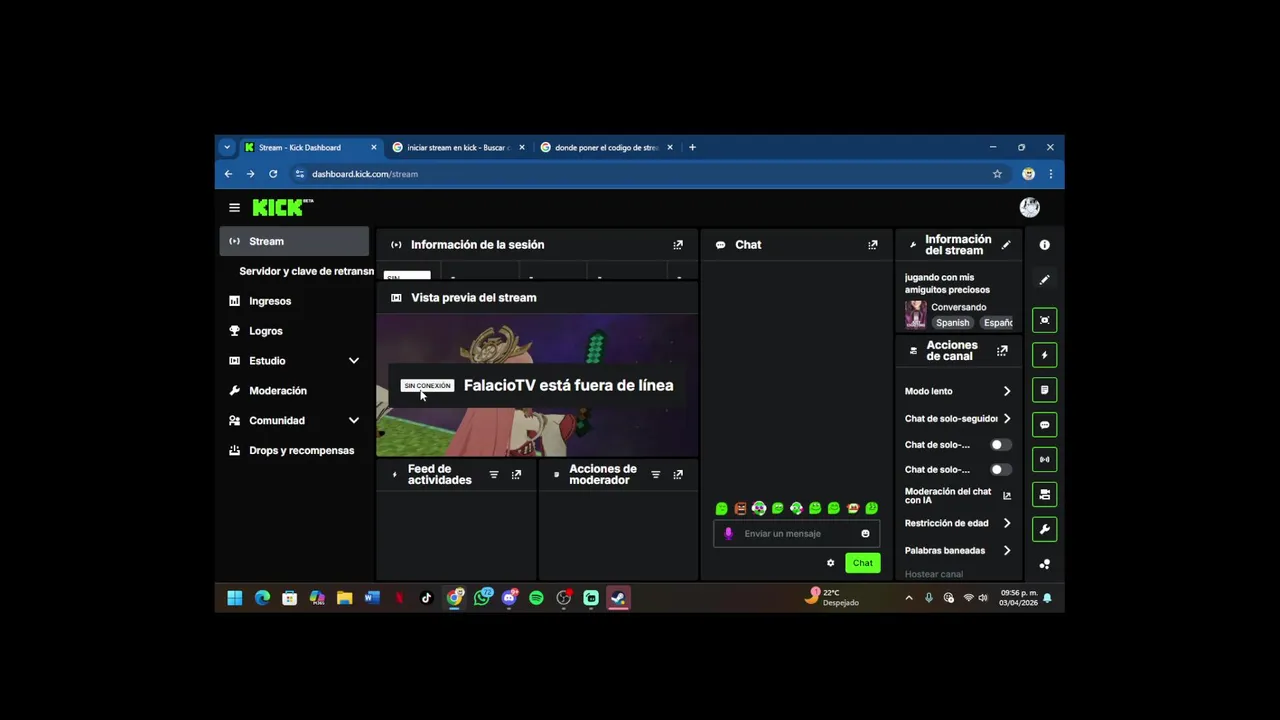
Task: Open the profile avatar menu
Action: point(1029,207)
